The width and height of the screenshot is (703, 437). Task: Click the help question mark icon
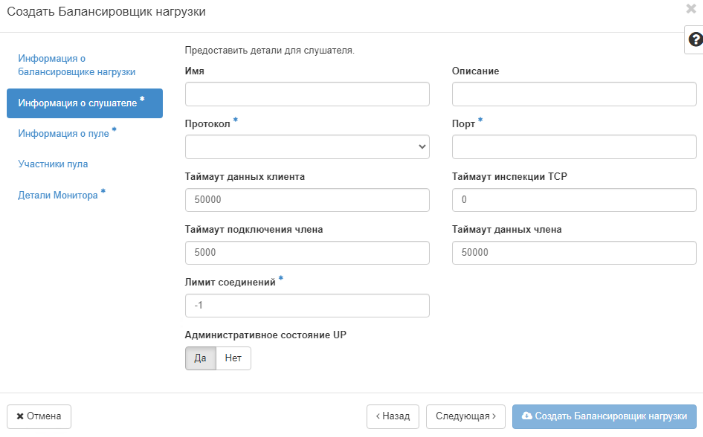tap(695, 39)
